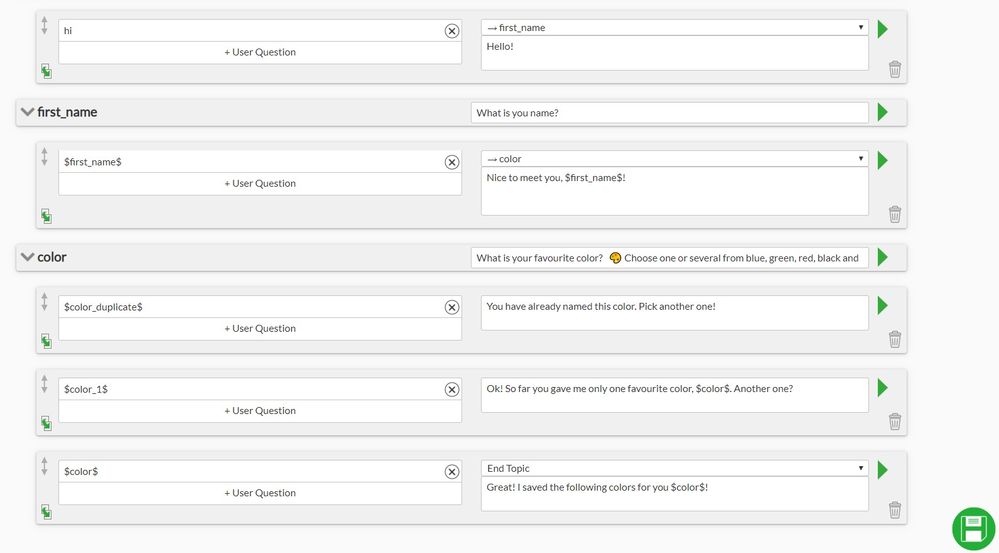Collapse the first_name topic
This screenshot has width=999, height=553.
[27, 112]
